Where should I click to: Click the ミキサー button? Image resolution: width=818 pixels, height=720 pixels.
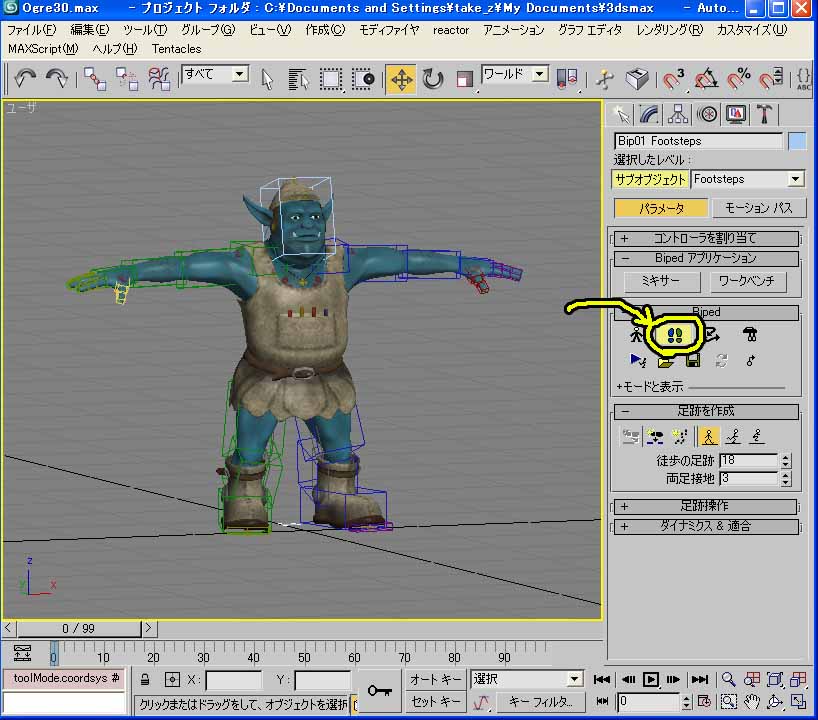[x=661, y=281]
